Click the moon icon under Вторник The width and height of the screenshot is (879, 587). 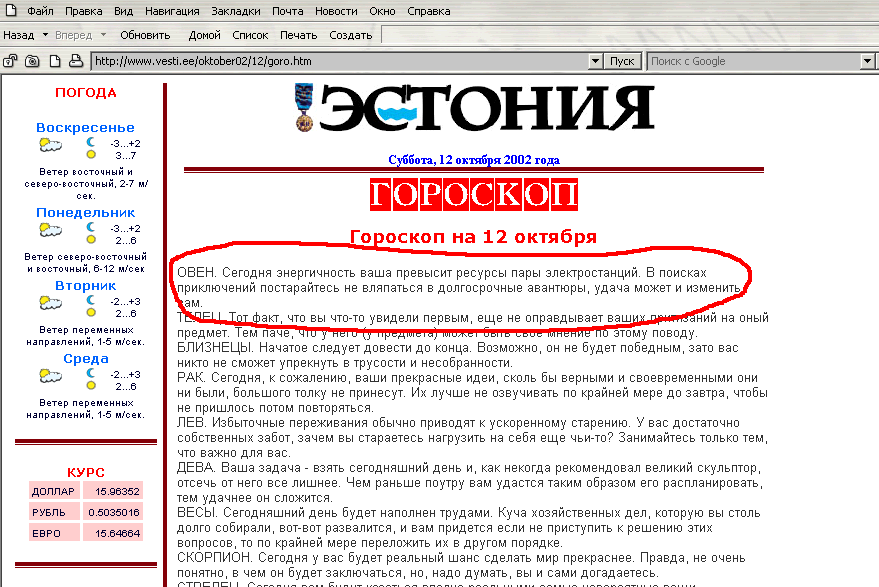(x=91, y=301)
